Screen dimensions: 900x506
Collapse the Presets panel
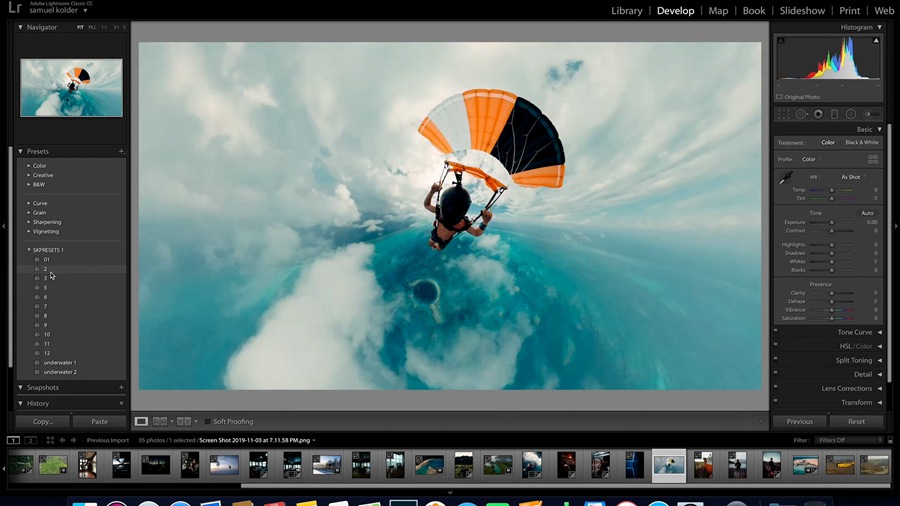click(21, 151)
